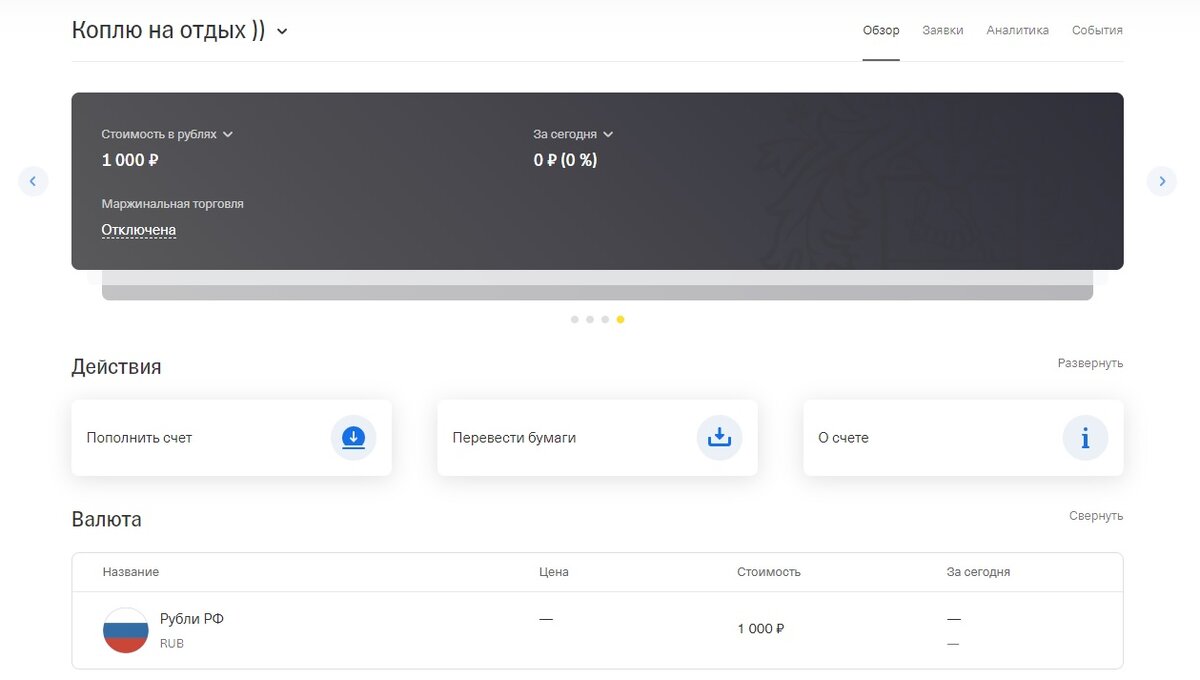1200x680 pixels.
Task: Open the Аналитика tab
Action: pyautogui.click(x=1018, y=30)
